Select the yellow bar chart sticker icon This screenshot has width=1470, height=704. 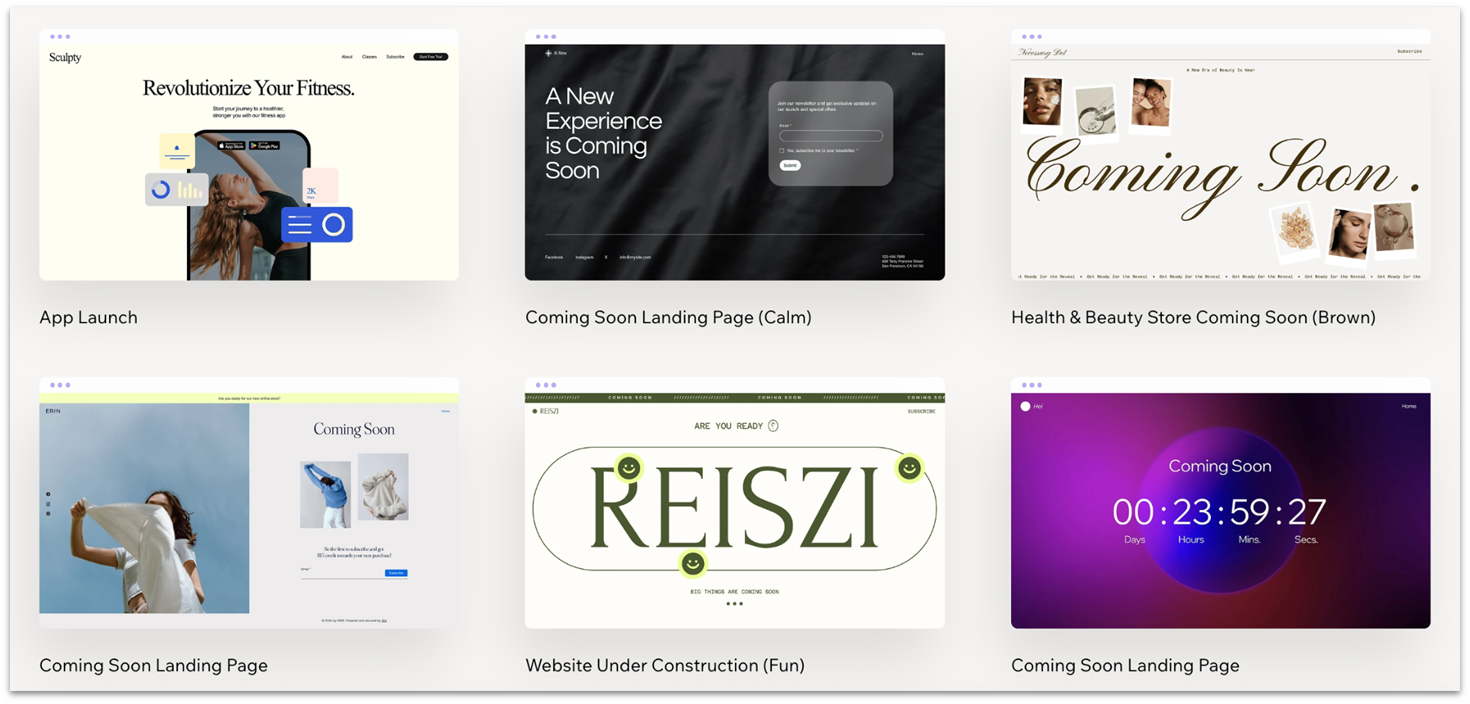(189, 189)
